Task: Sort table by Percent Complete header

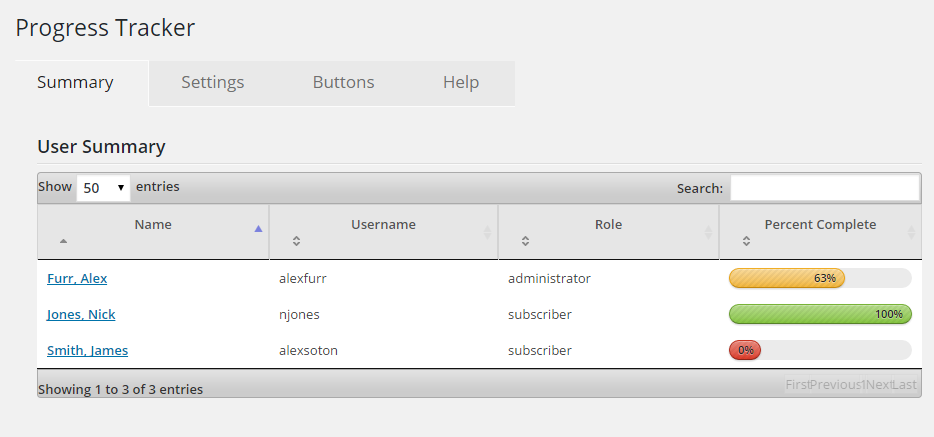Action: click(x=820, y=232)
